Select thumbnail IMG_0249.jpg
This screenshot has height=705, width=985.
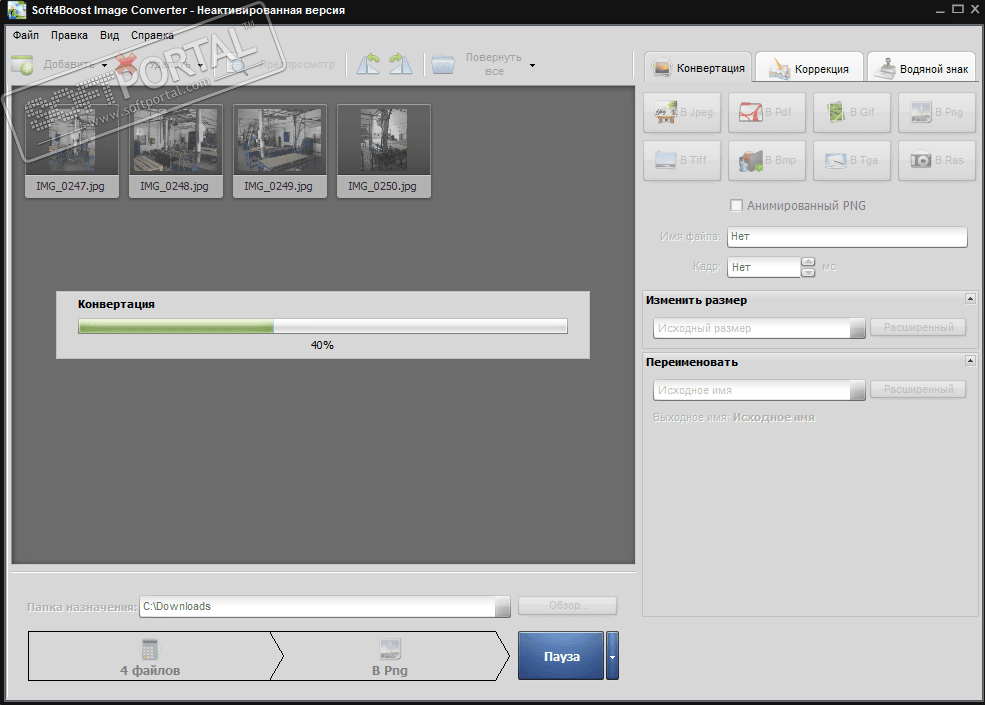tap(280, 151)
